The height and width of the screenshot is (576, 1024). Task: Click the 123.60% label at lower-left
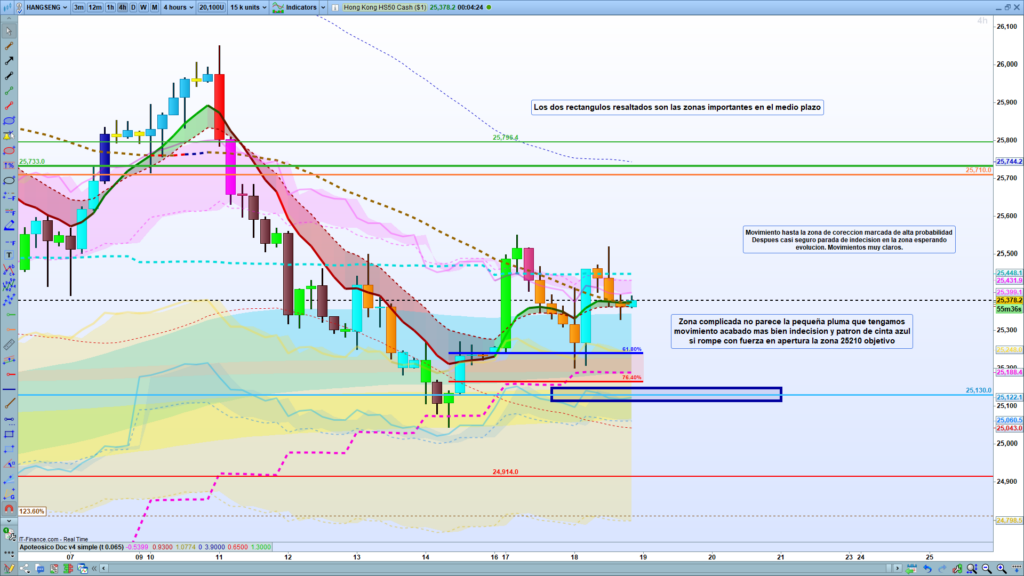(32, 511)
